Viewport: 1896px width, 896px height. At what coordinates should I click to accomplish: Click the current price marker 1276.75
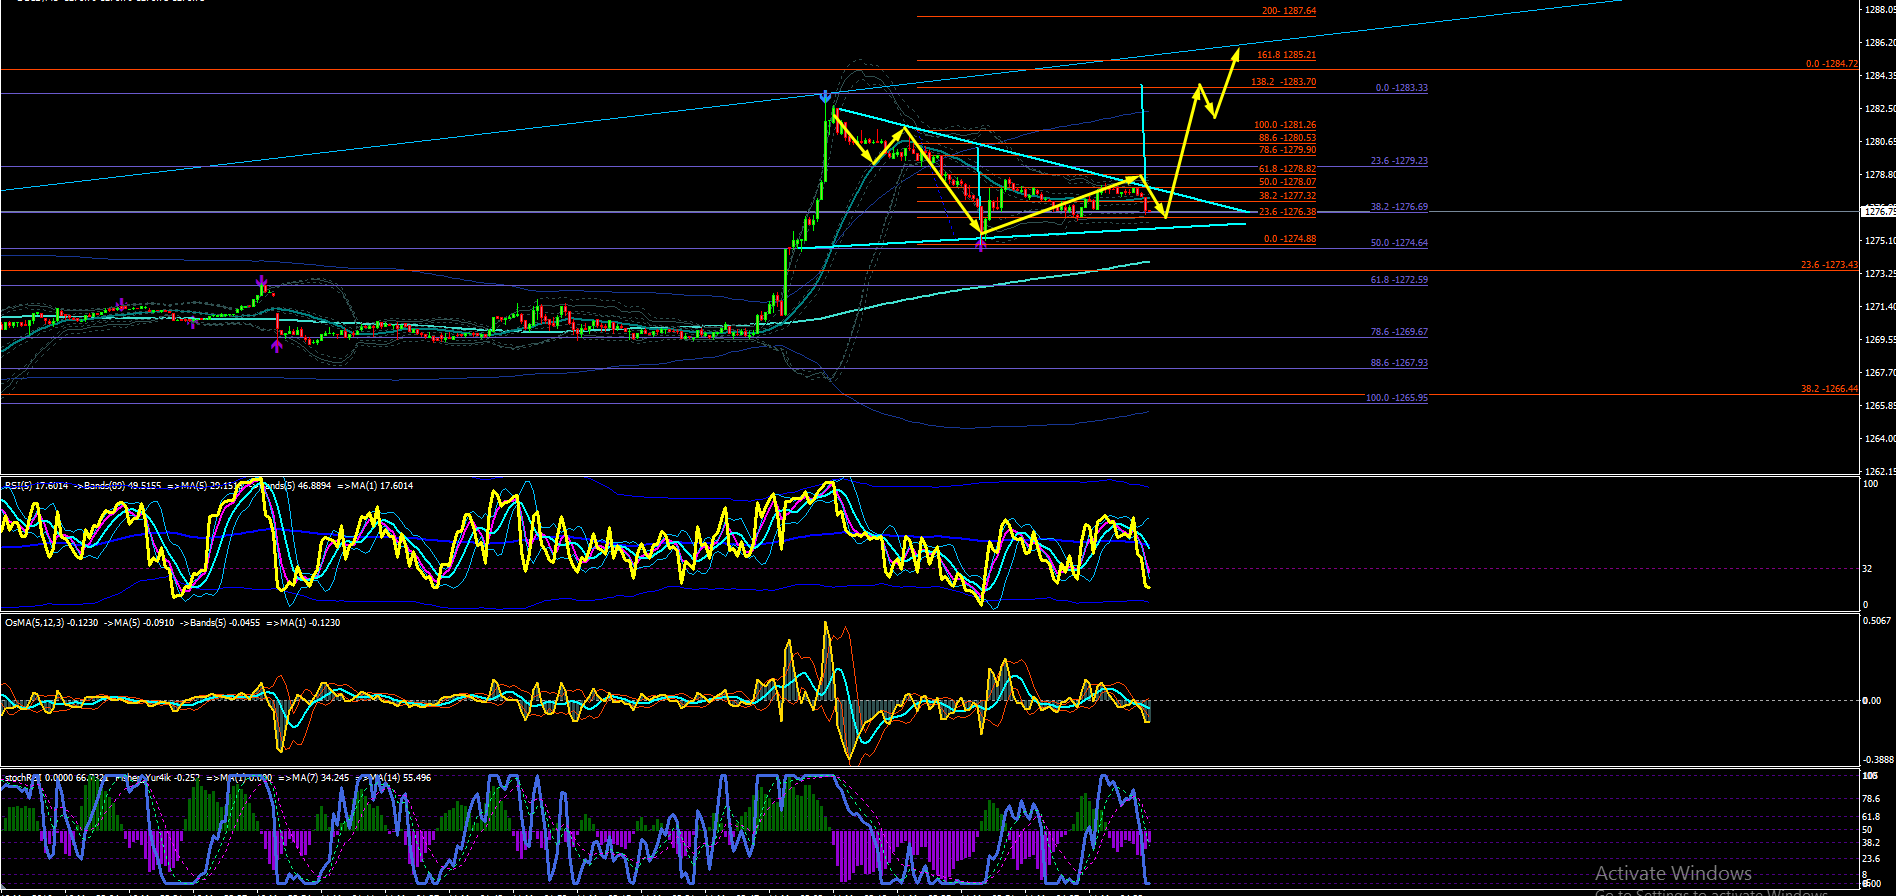tap(1878, 211)
